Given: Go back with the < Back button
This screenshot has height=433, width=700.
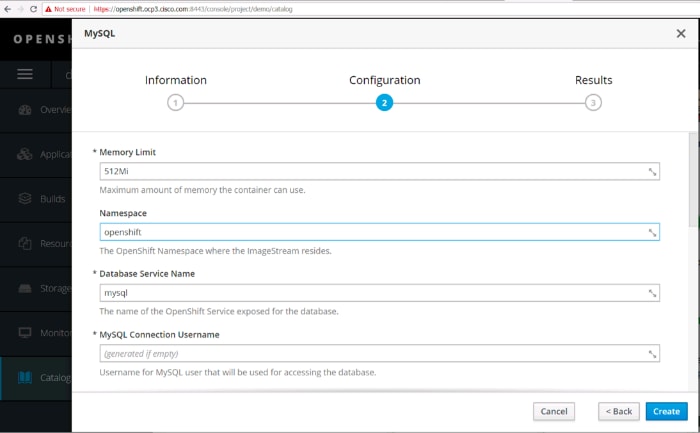Looking at the screenshot, I should coord(618,411).
